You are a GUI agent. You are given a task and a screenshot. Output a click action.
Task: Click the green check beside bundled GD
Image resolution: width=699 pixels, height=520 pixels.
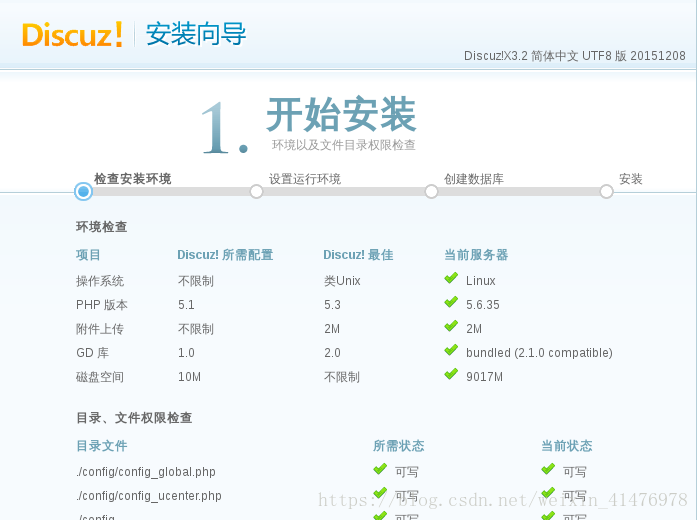click(451, 351)
